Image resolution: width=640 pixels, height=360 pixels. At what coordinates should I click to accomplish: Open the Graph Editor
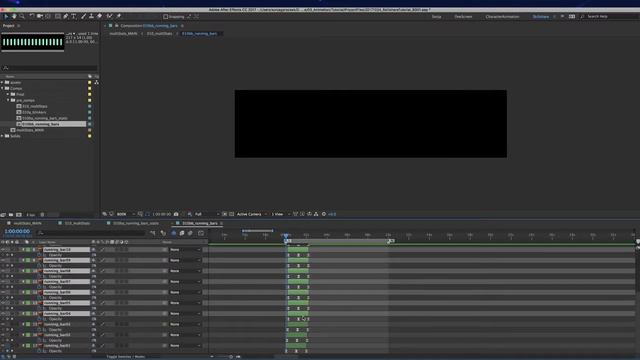[x=201, y=233]
